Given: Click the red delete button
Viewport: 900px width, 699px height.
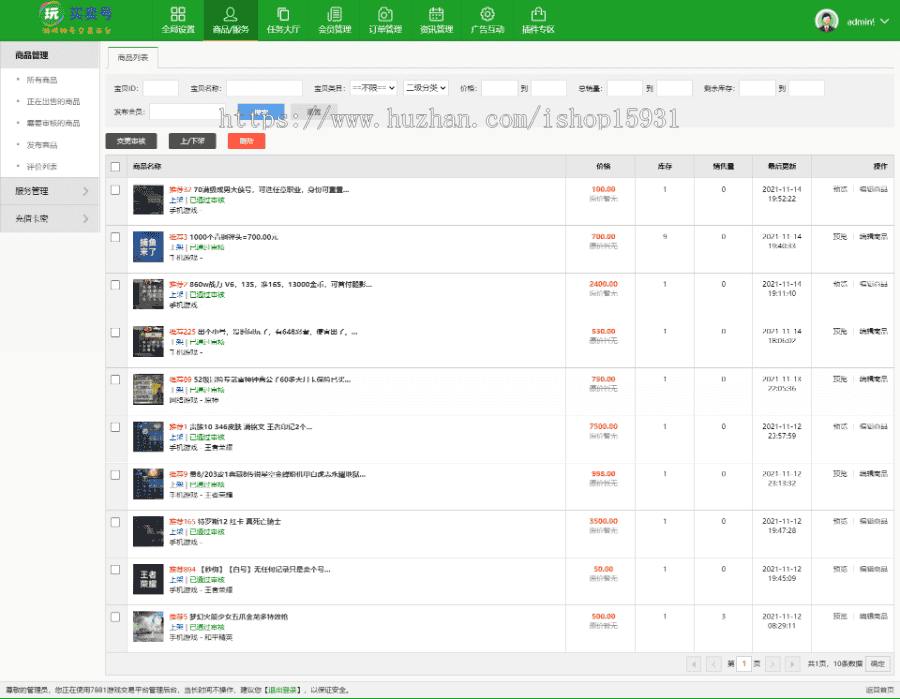Looking at the screenshot, I should click(x=246, y=141).
